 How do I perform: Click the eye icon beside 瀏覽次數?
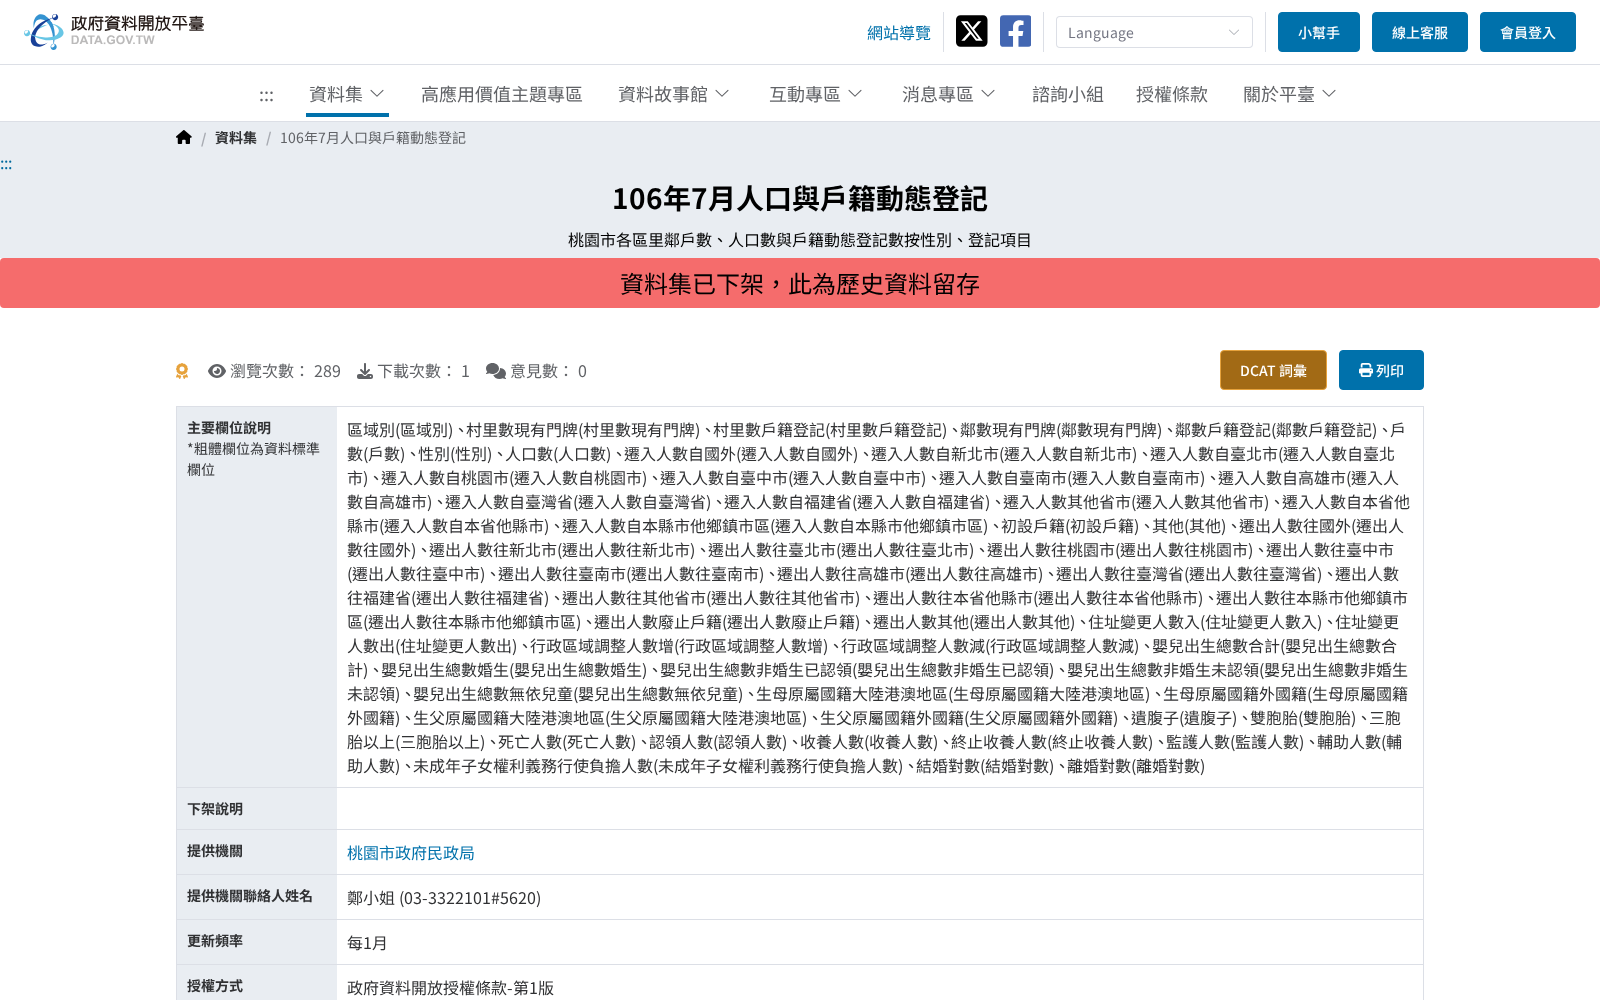click(216, 371)
